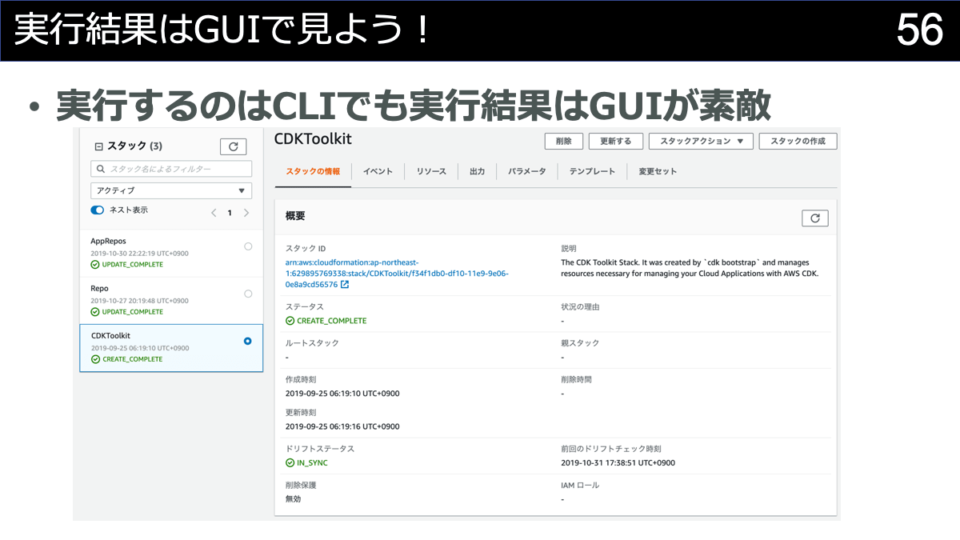Switch to スタックの情報 tab
The width and height of the screenshot is (960, 540).
313,171
